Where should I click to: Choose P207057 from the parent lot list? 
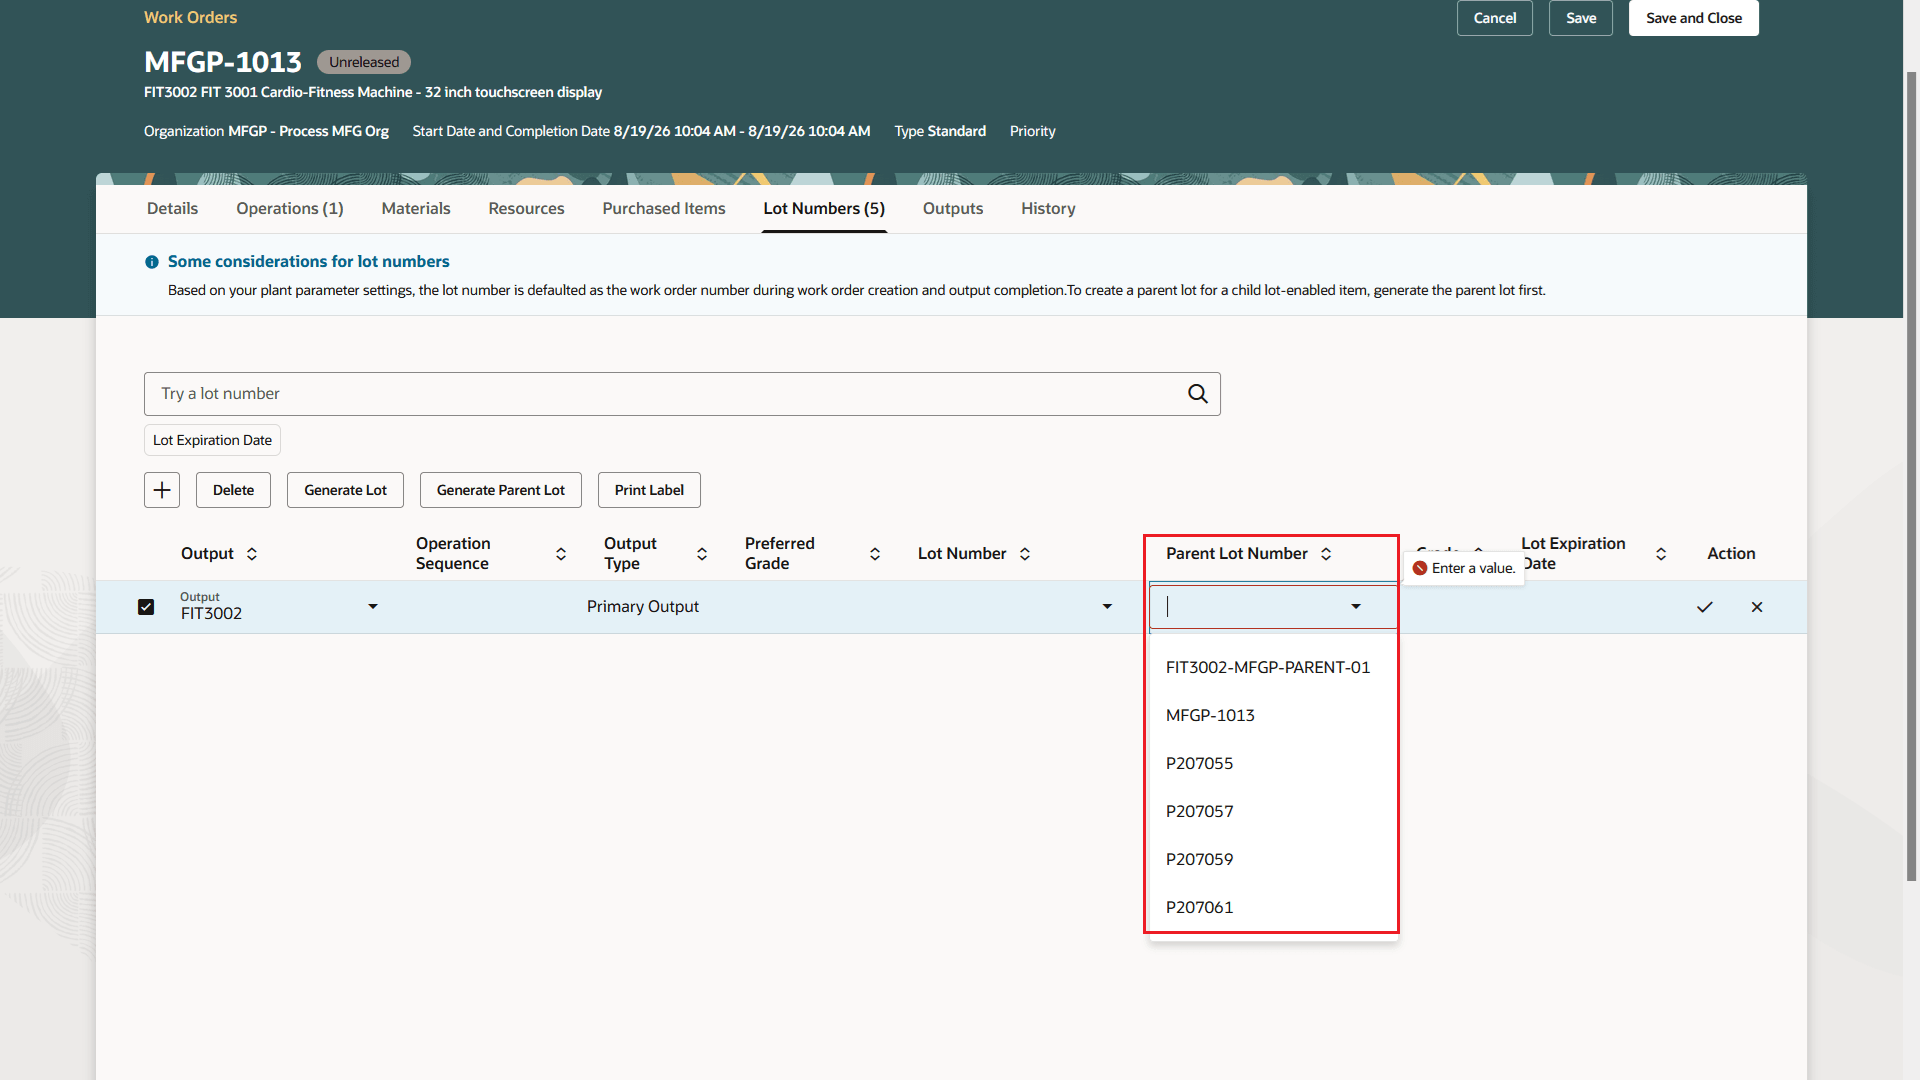pos(1273,811)
